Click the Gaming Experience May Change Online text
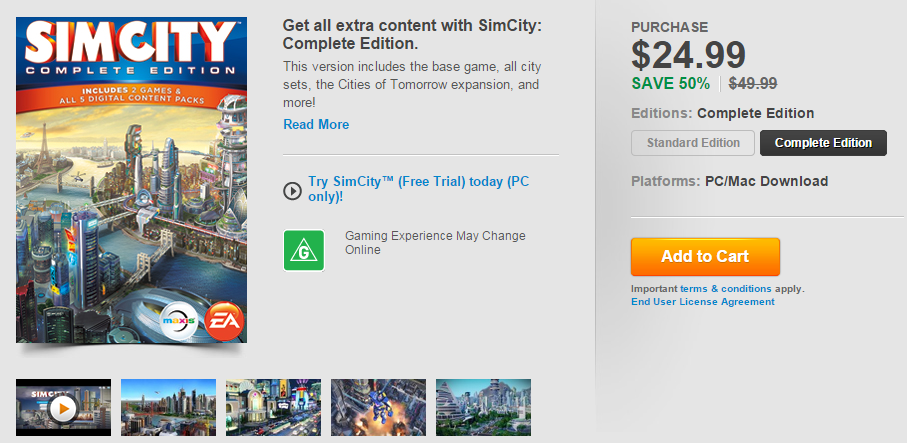907x443 pixels. coord(435,243)
